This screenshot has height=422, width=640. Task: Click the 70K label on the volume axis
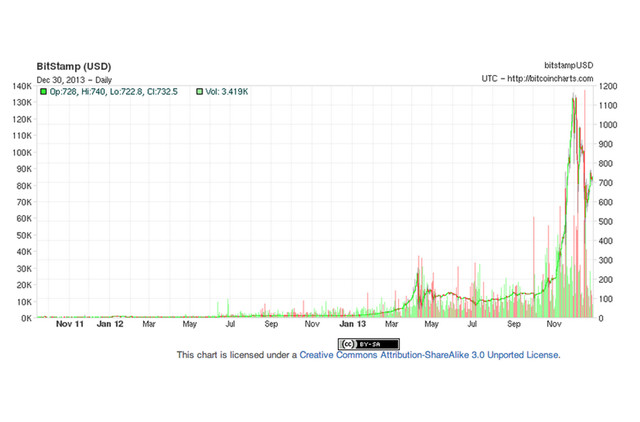[24, 202]
